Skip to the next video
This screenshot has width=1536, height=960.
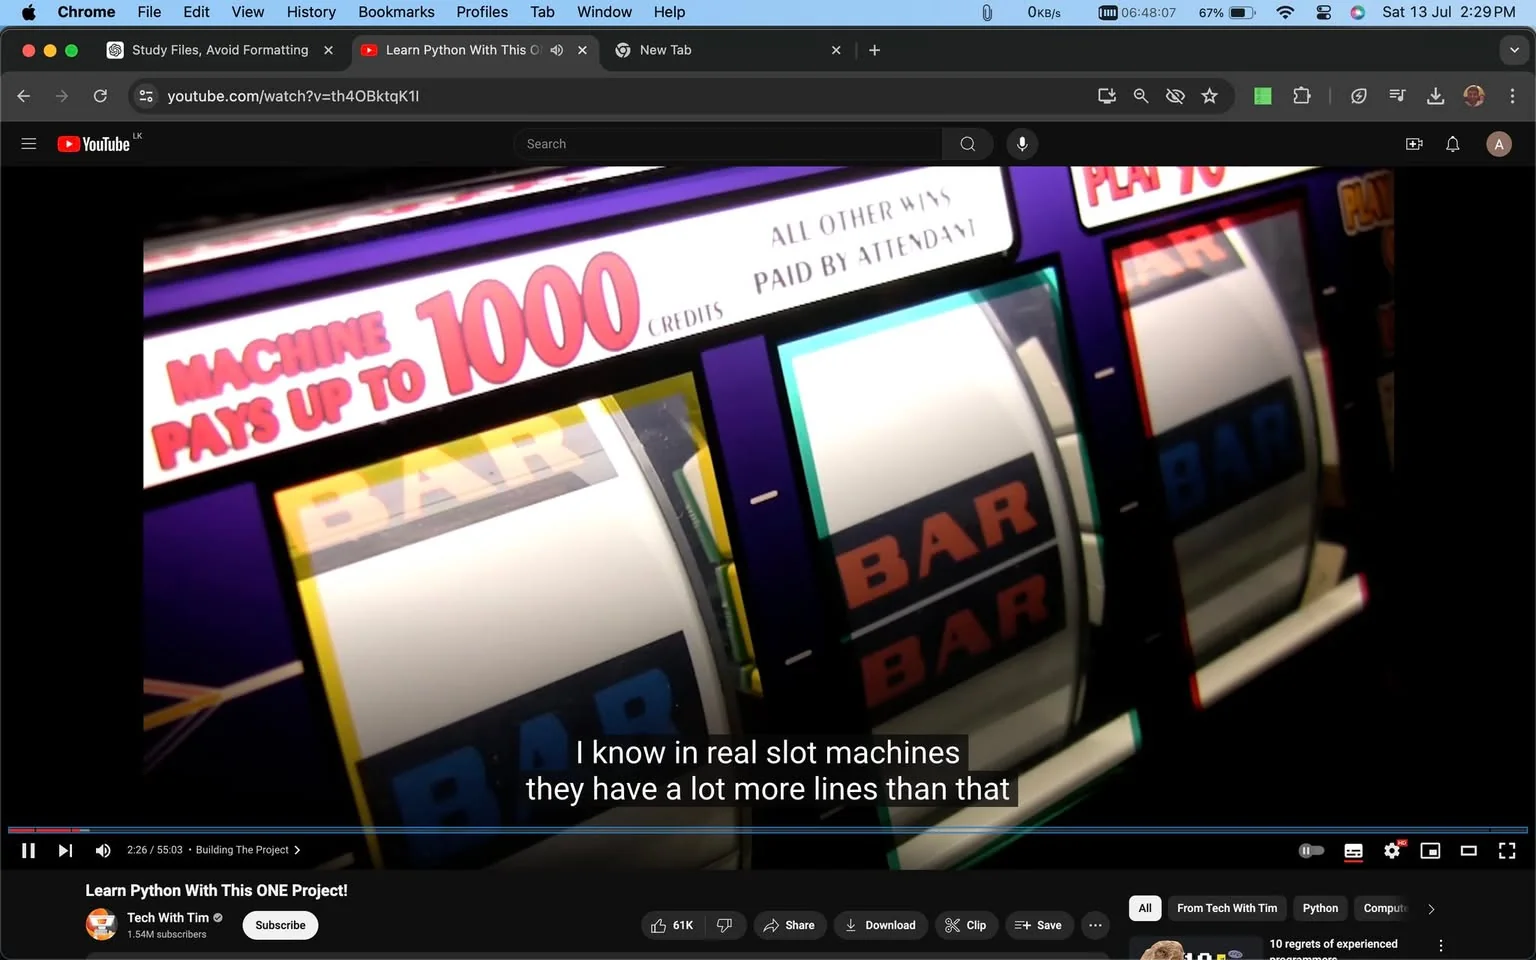(x=65, y=850)
